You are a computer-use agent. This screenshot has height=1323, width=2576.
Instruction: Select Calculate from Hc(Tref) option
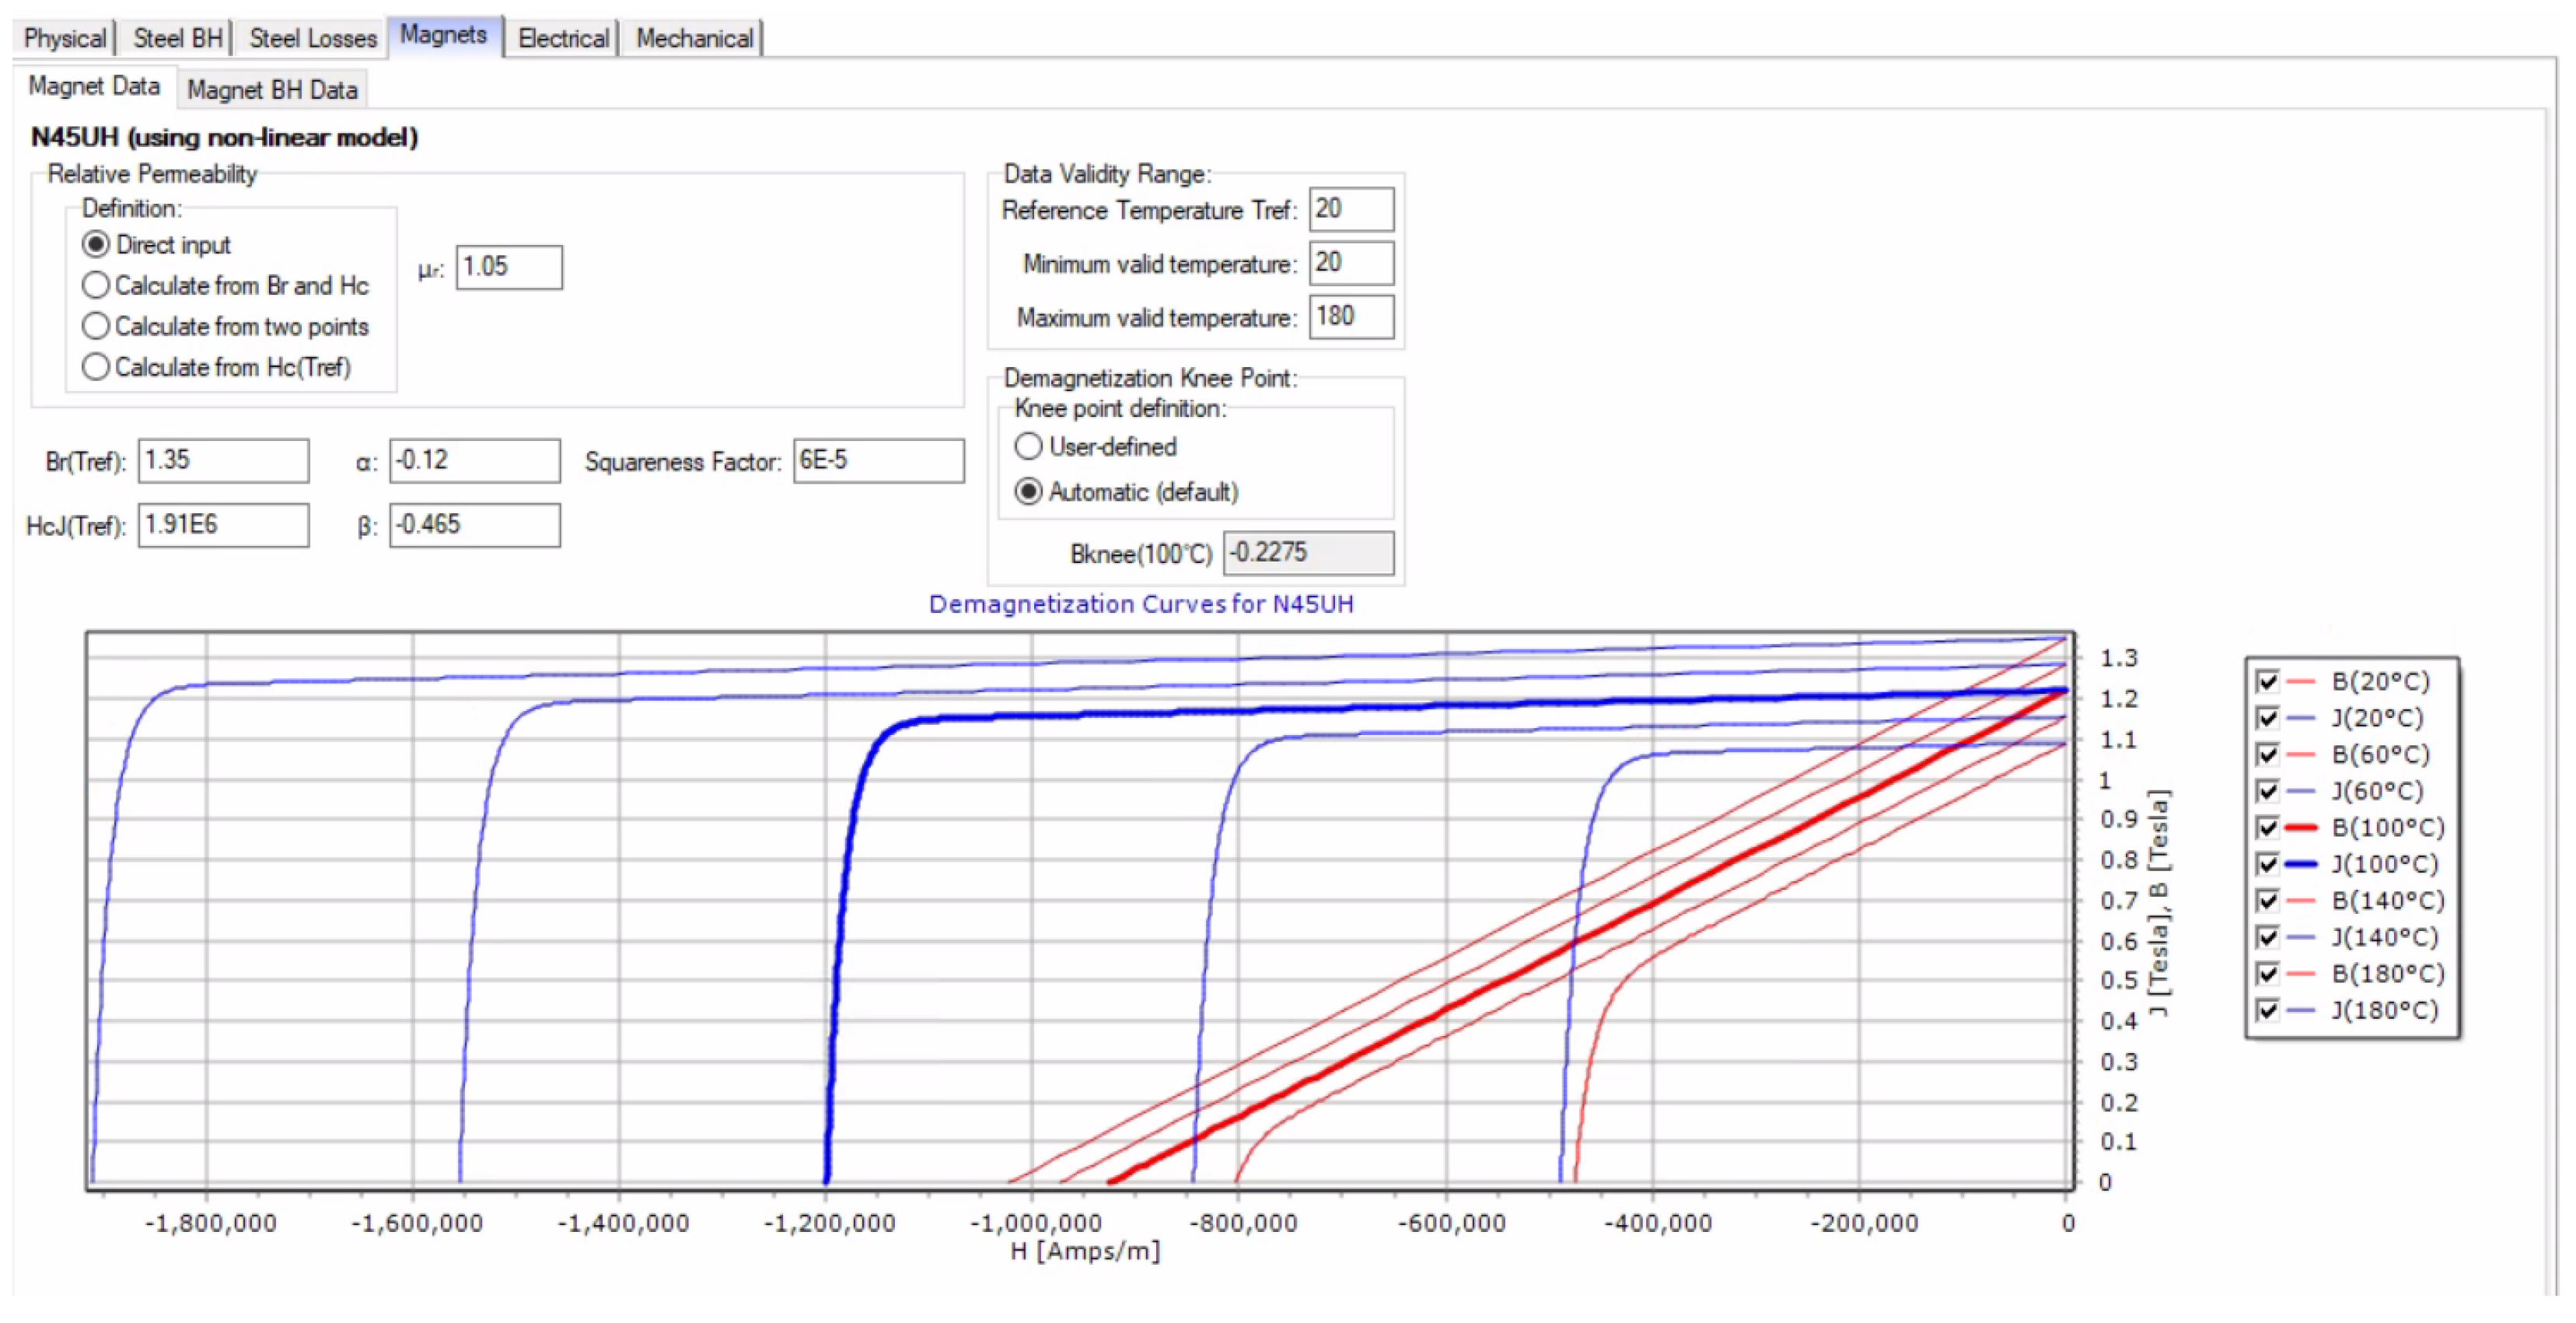[x=96, y=367]
